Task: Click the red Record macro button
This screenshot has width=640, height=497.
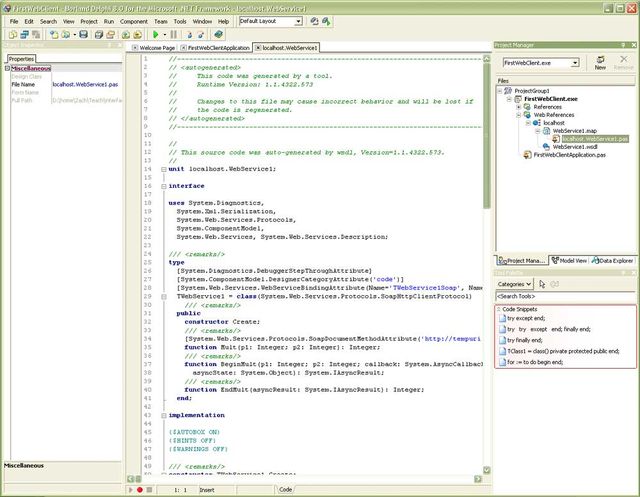Action: (x=140, y=490)
